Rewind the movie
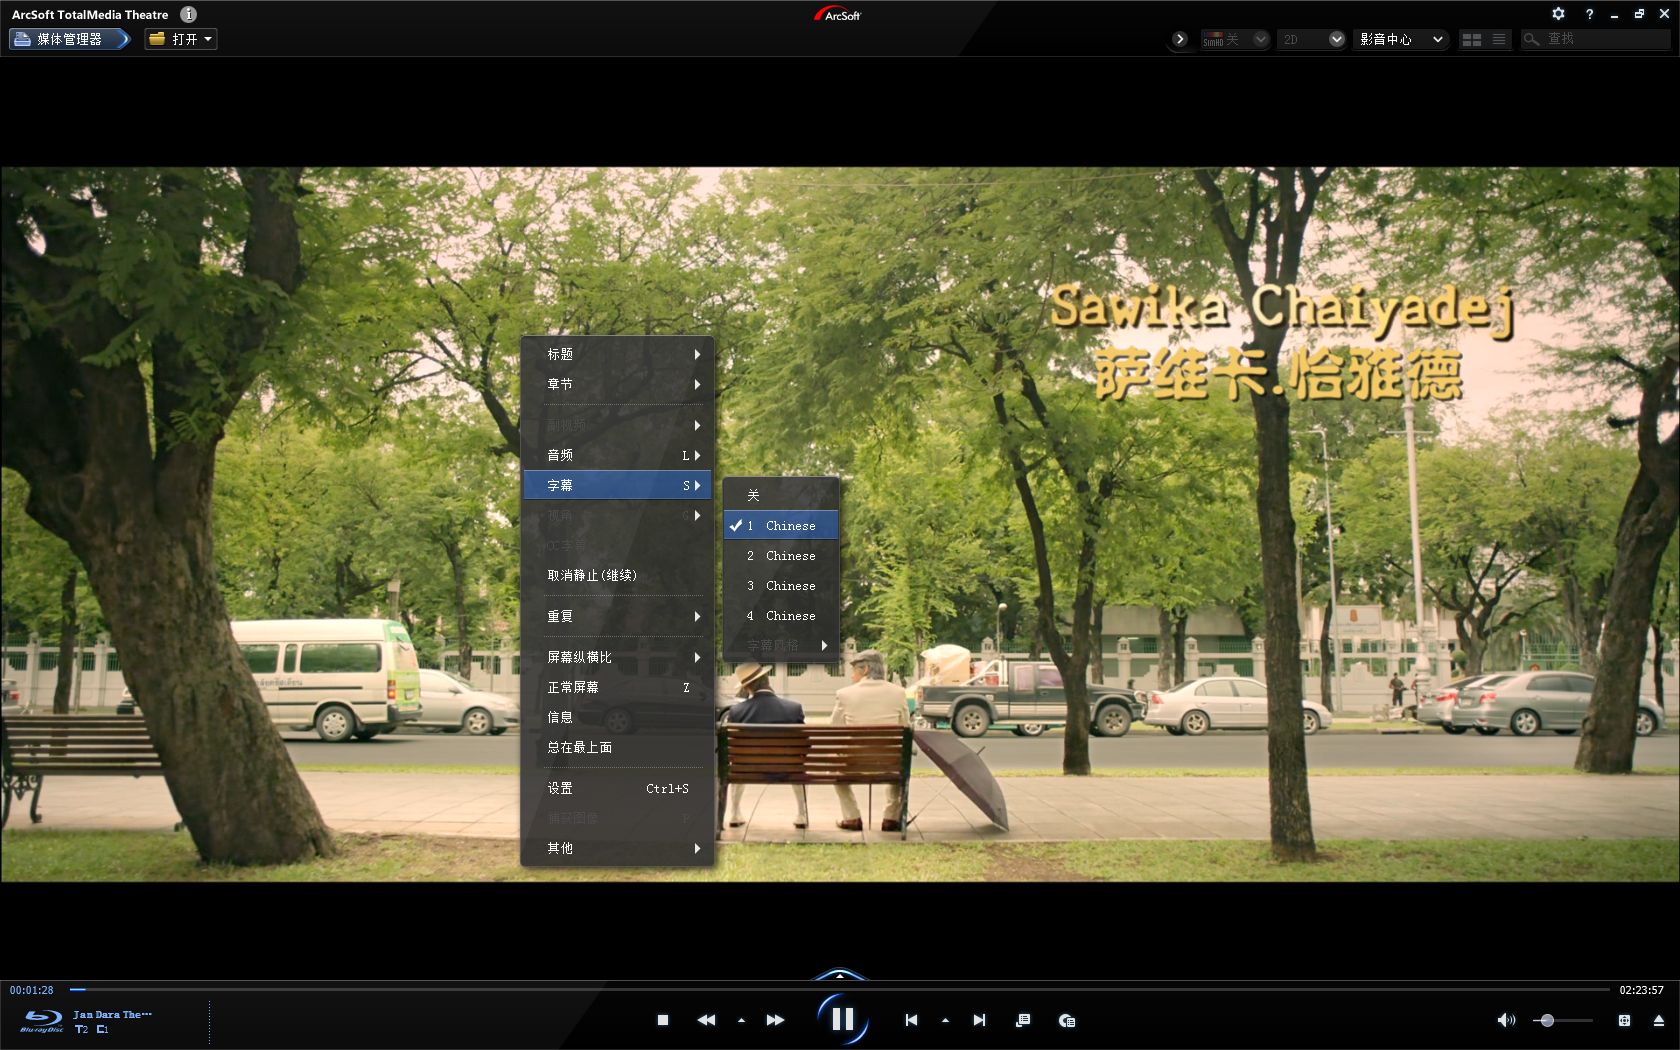 (706, 1020)
